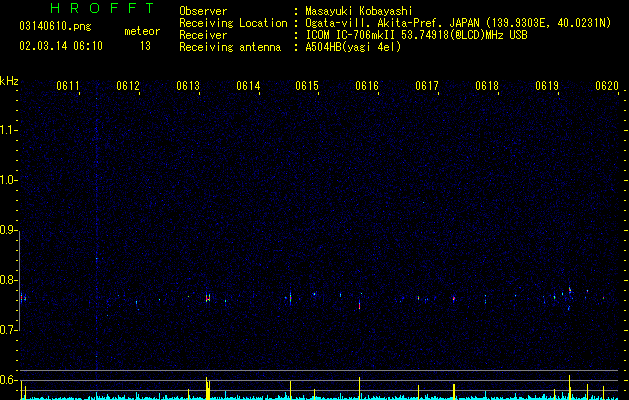Click the 0.9 kHz axis label

[9, 230]
